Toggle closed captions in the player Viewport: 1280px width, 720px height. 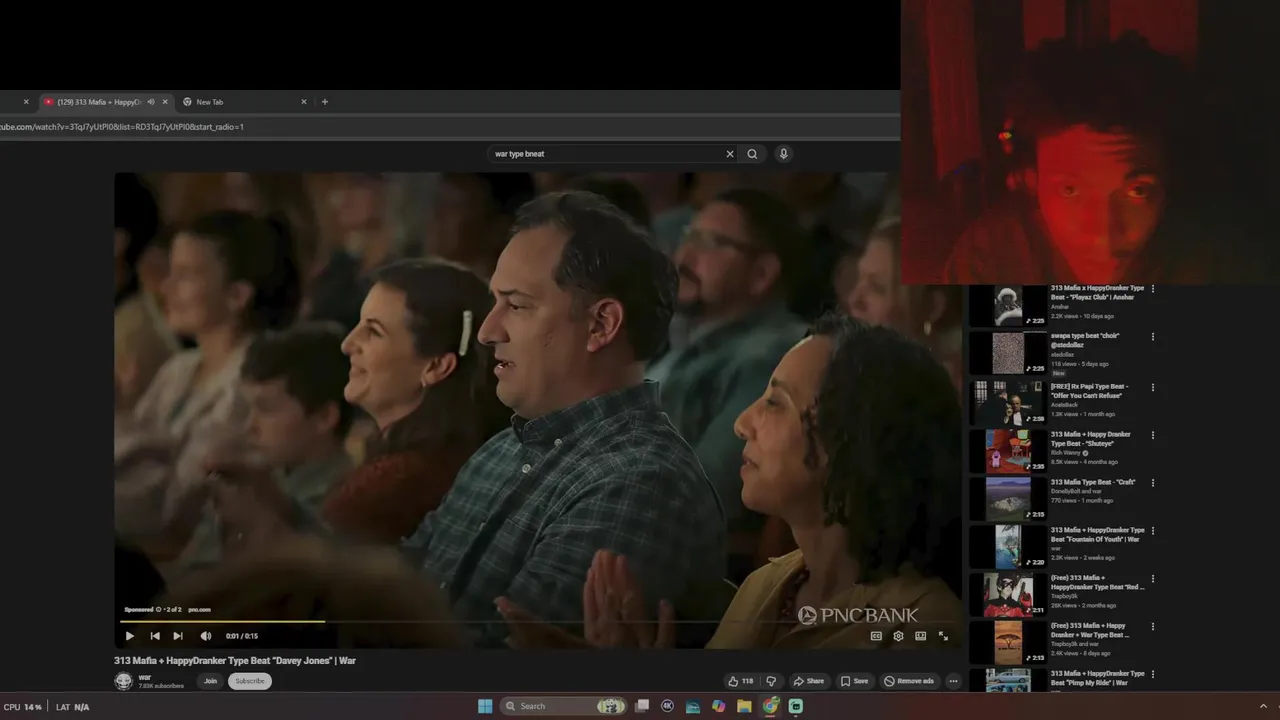click(876, 636)
